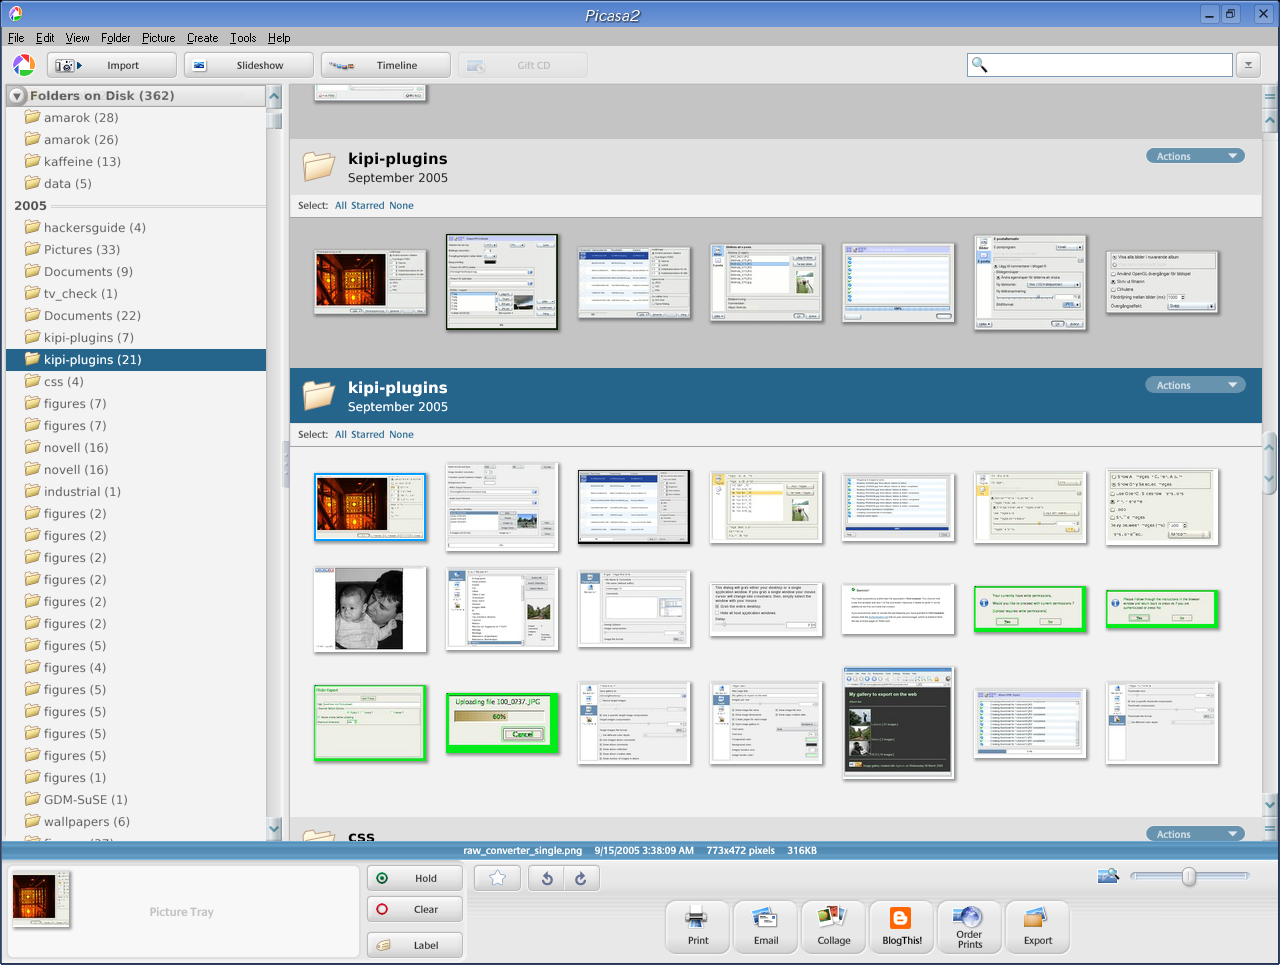Open the Create menu

tap(202, 38)
